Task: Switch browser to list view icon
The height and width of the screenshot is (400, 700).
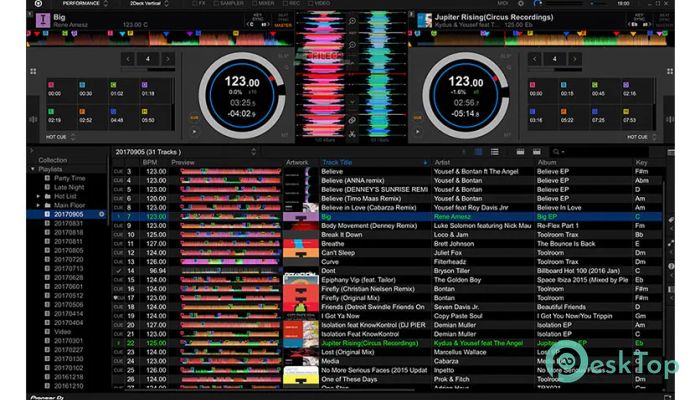Action: click(495, 152)
